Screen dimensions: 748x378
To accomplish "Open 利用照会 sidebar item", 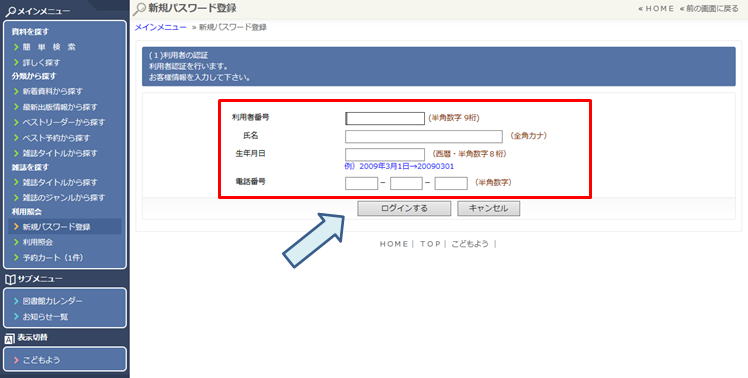I will (x=38, y=242).
